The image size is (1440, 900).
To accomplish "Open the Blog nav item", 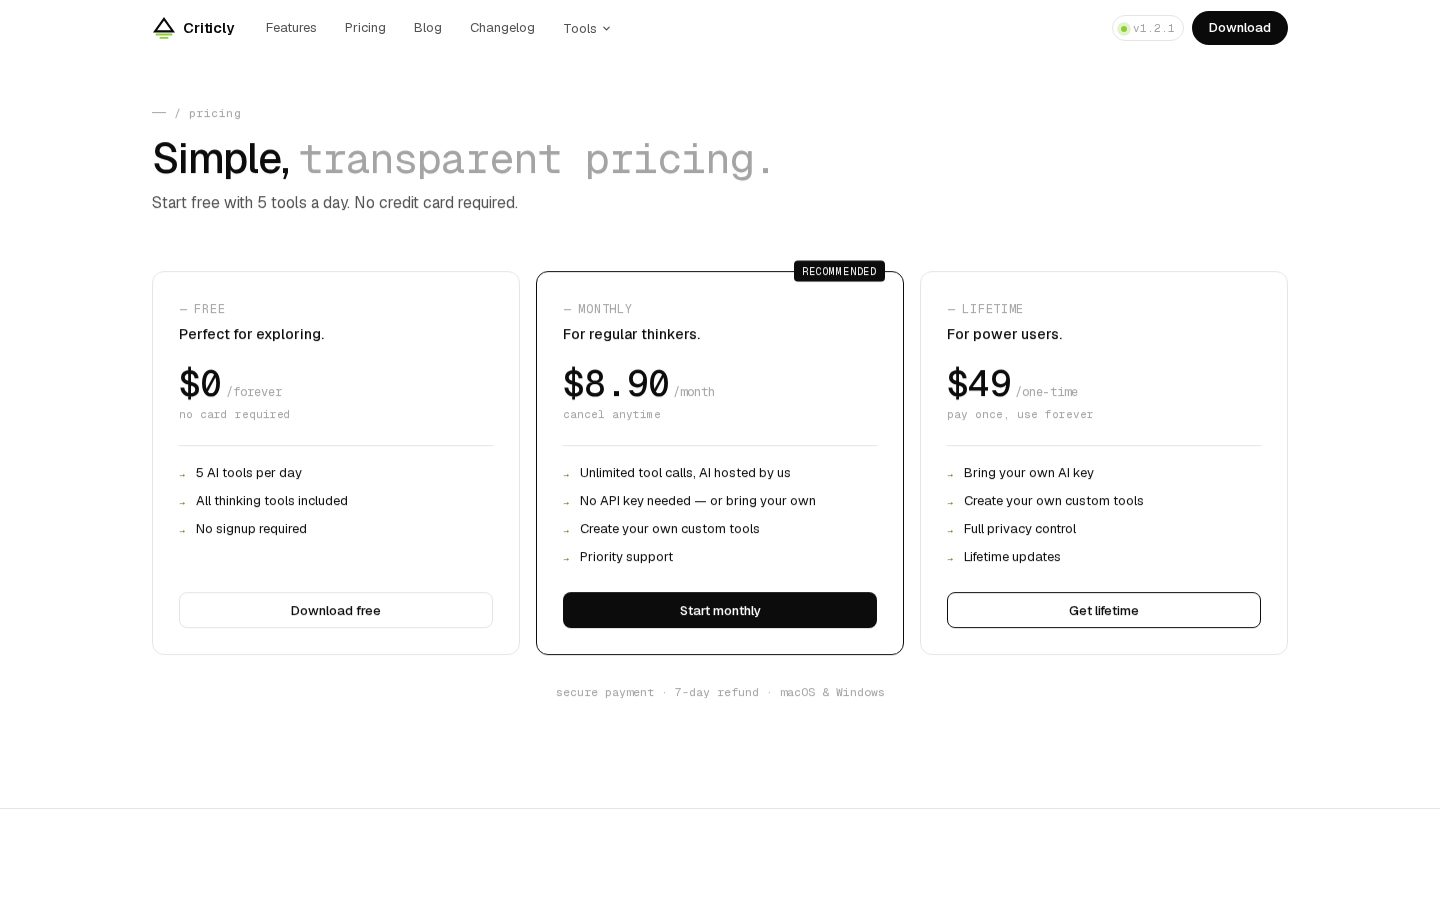I will click(x=428, y=28).
